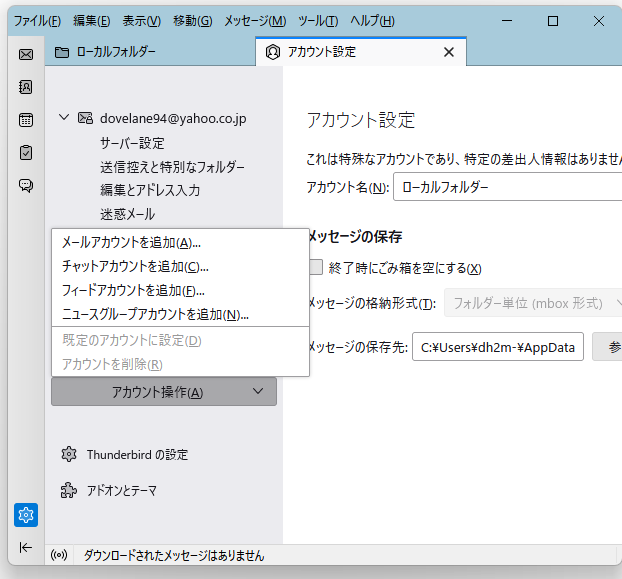This screenshot has height=579, width=622.
Task: Collapse the dovelane94@yahoo.co.jp account tree
Action: 64,117
